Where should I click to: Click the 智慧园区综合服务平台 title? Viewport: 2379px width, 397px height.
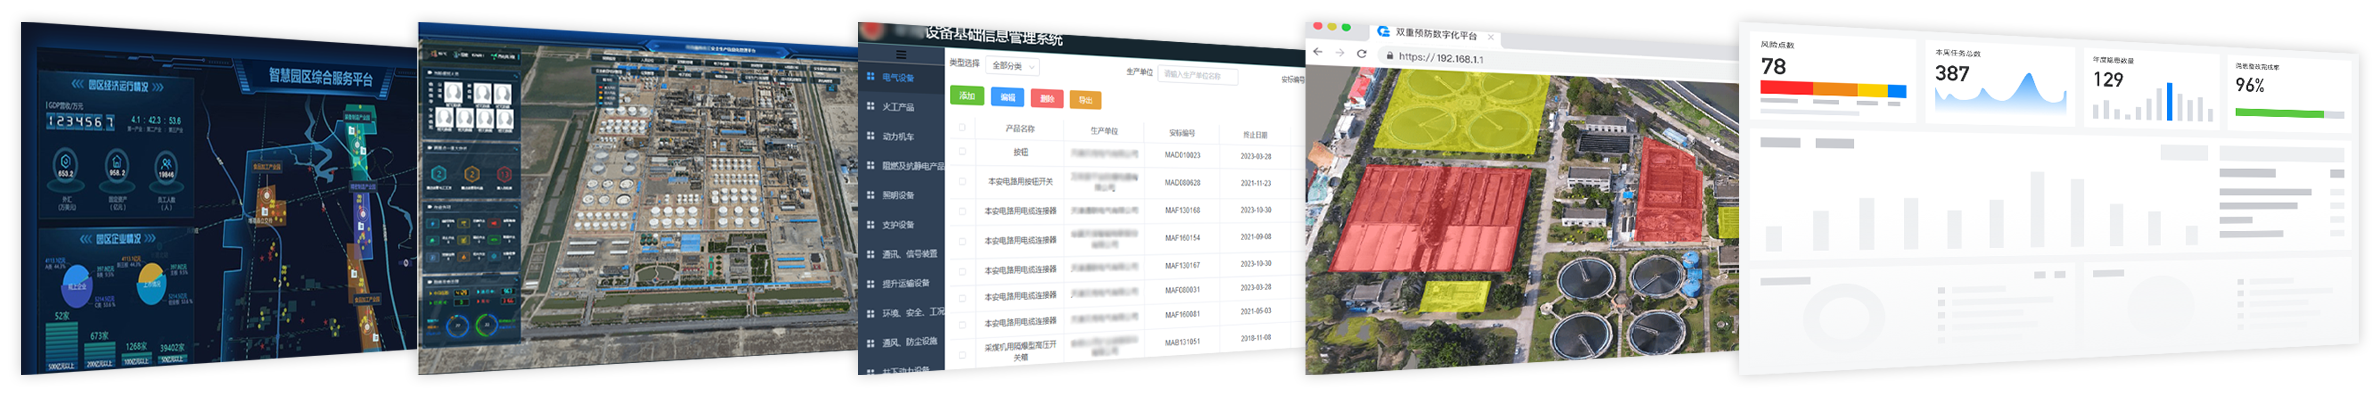[x=320, y=77]
